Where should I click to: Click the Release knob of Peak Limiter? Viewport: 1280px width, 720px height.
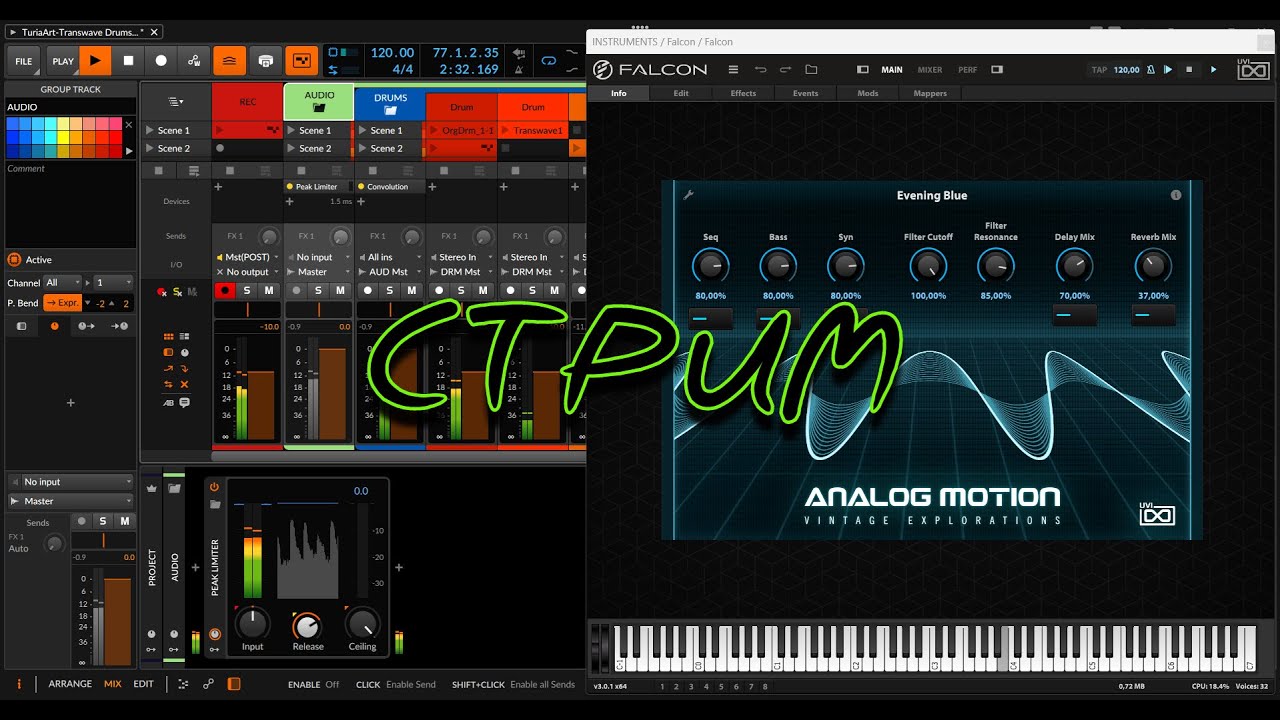pyautogui.click(x=308, y=626)
